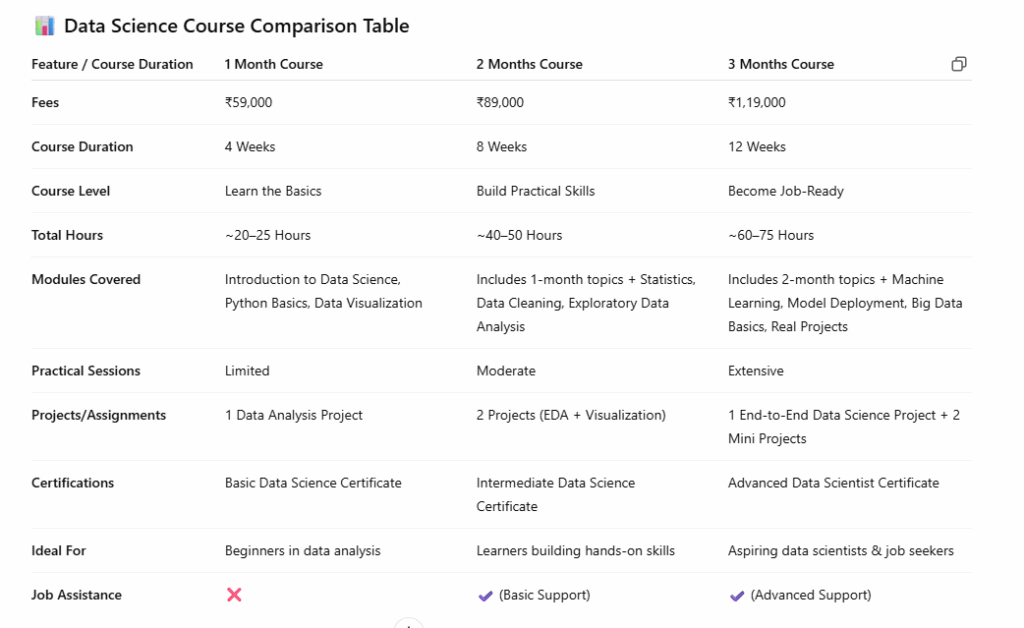This screenshot has height=628, width=1024.
Task: Click the ₹59,000 fee cell
Action: 248,102
